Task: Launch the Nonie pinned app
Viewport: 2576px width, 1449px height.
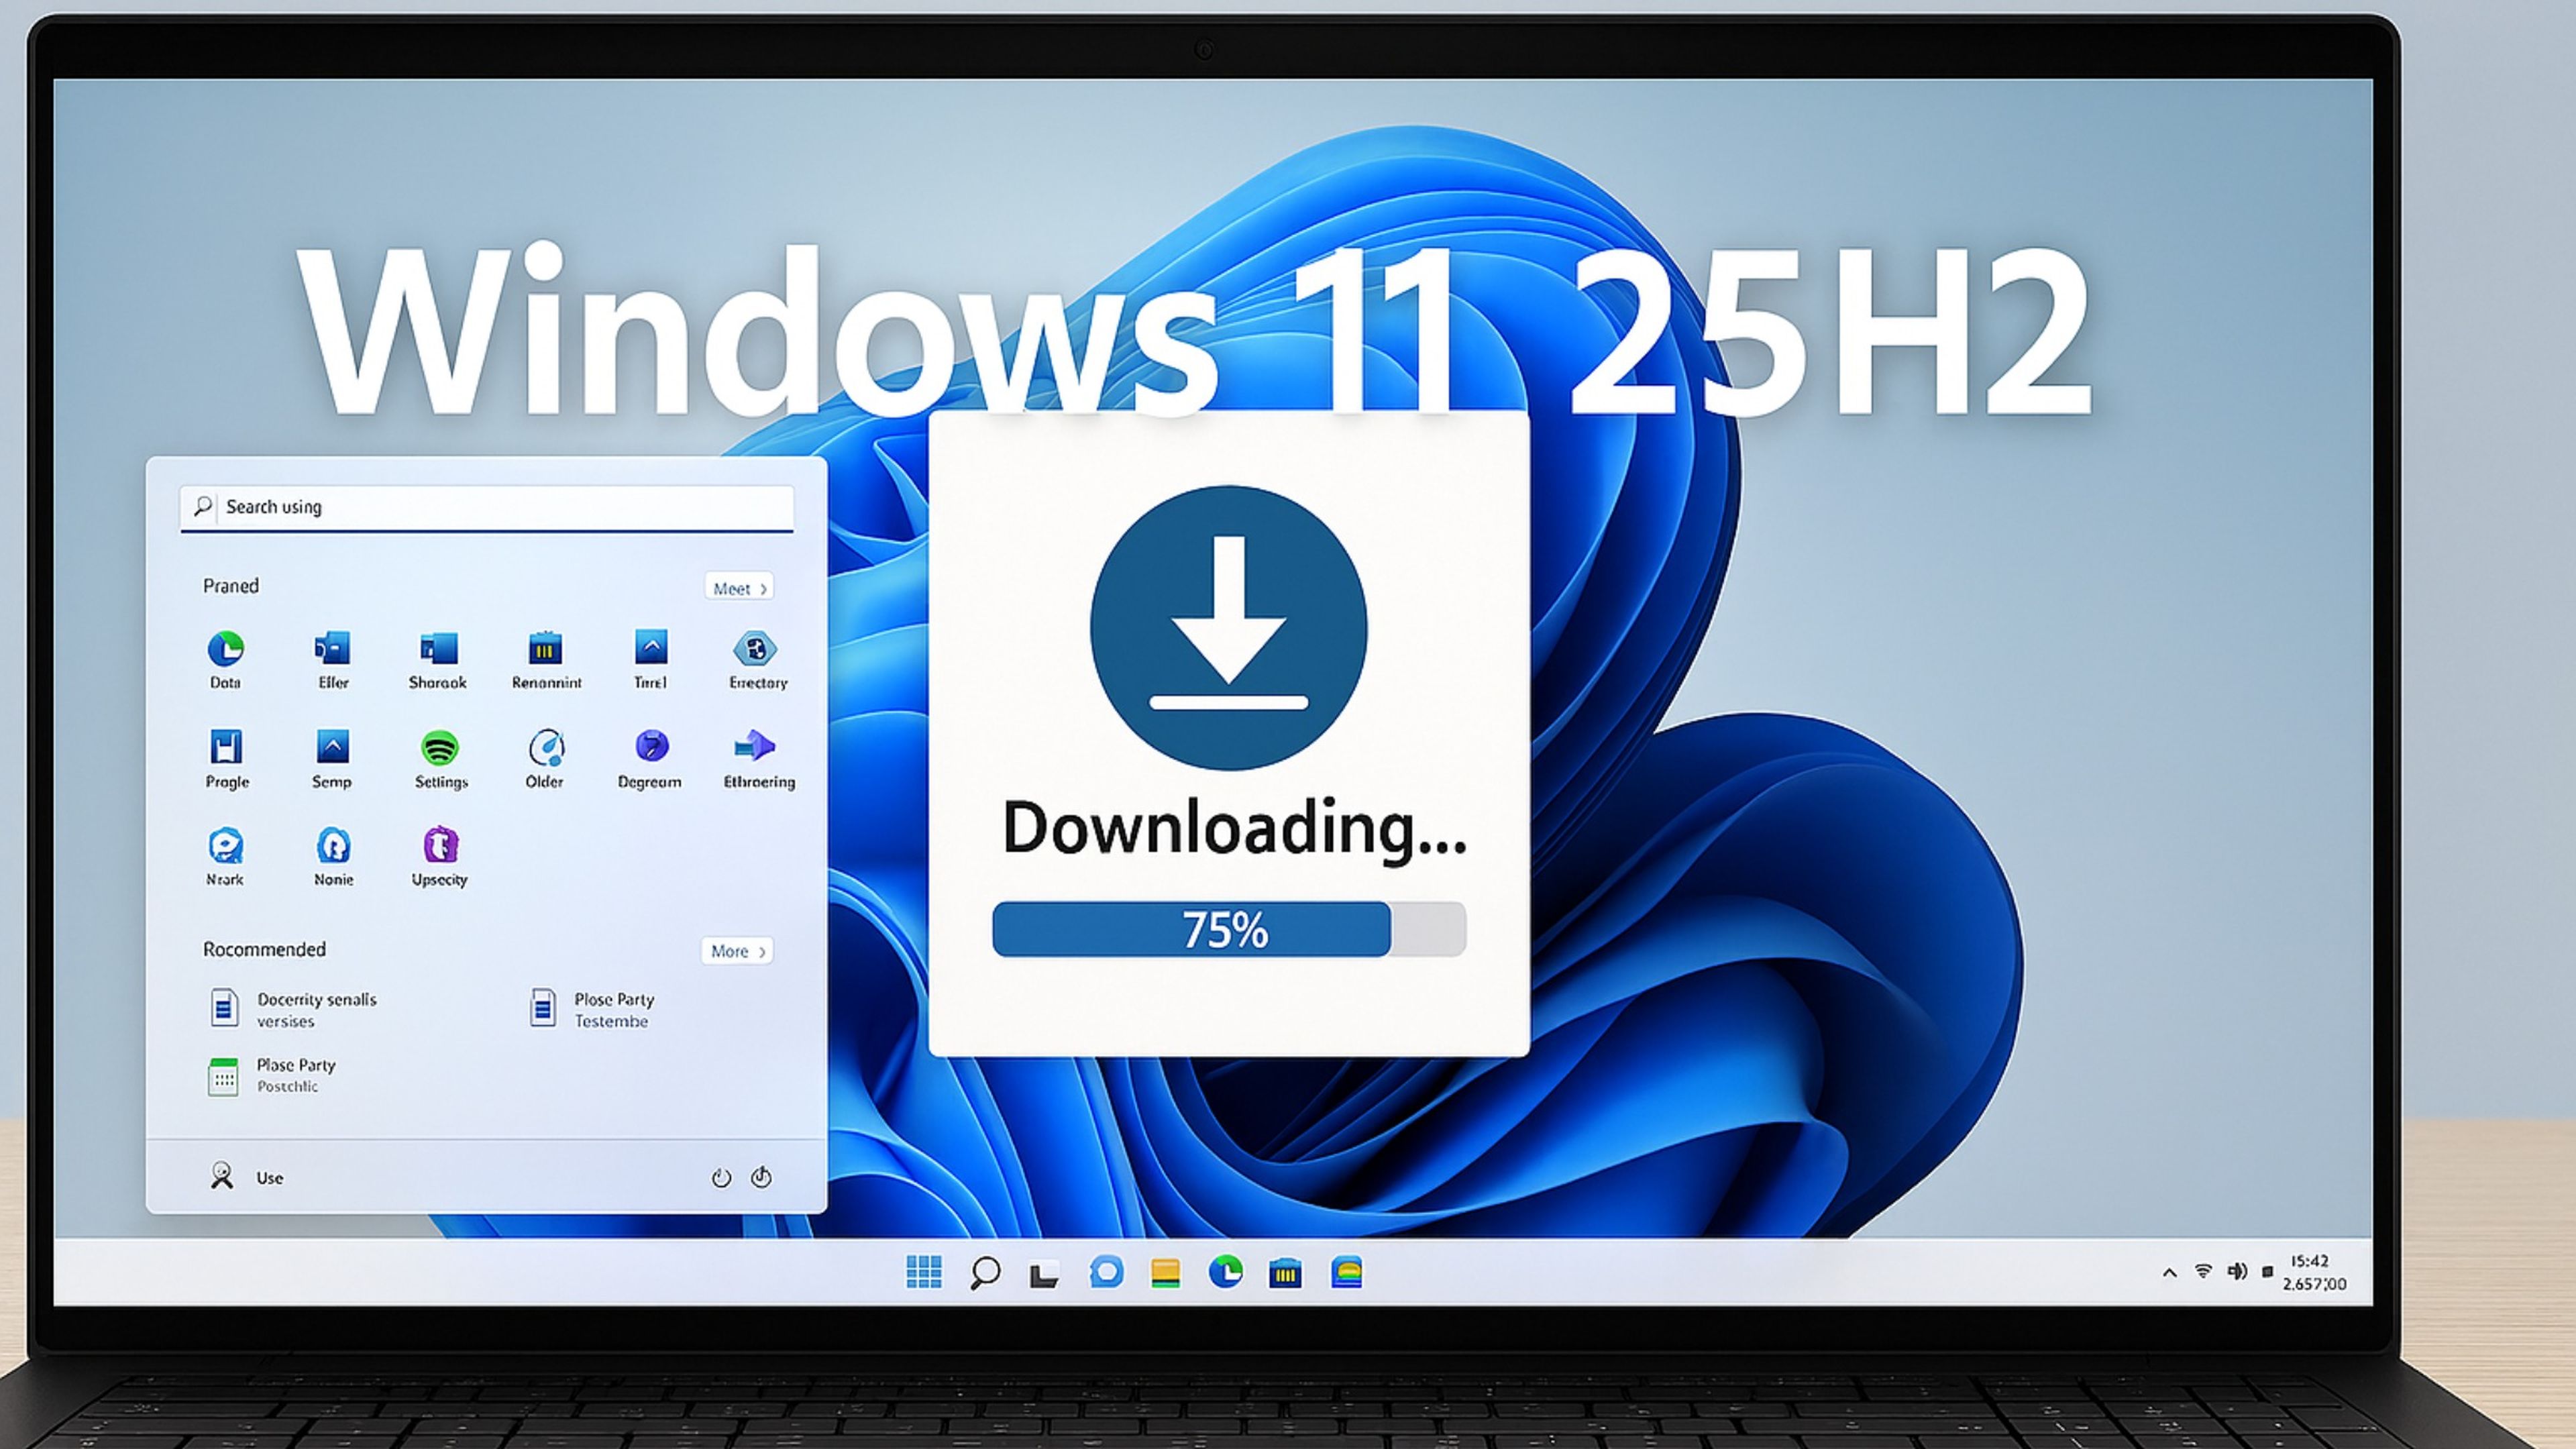Action: [333, 846]
